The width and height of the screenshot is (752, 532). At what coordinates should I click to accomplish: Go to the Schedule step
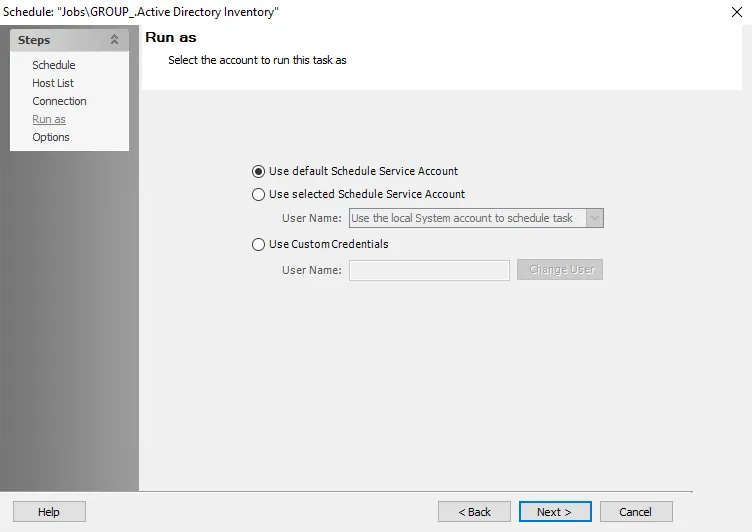[x=54, y=65]
